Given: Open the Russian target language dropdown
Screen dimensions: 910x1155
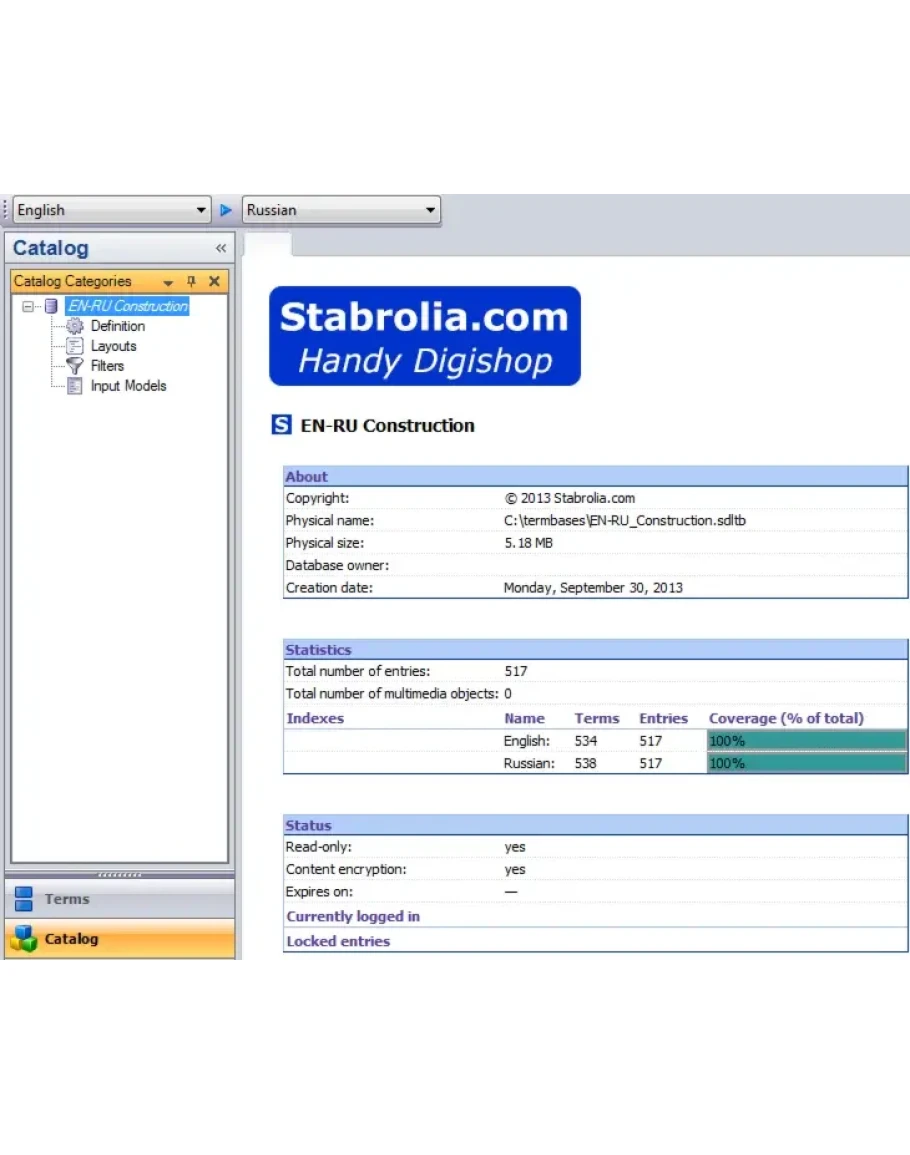Looking at the screenshot, I should click(430, 210).
